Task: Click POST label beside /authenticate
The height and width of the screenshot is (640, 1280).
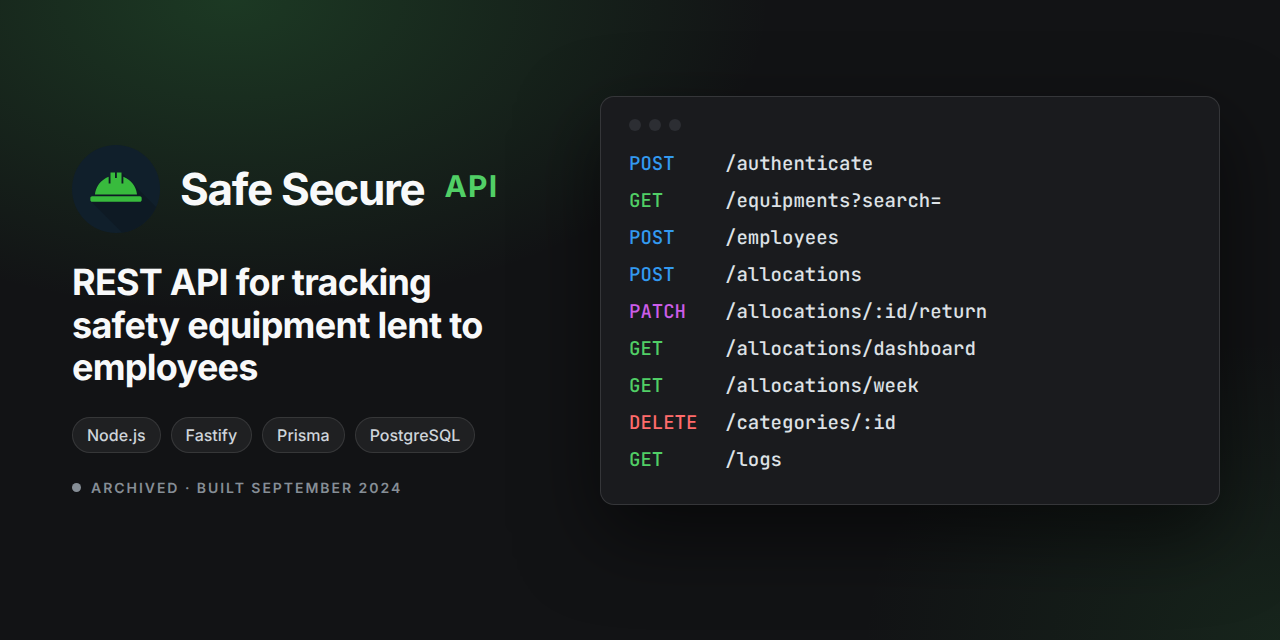Action: coord(652,163)
